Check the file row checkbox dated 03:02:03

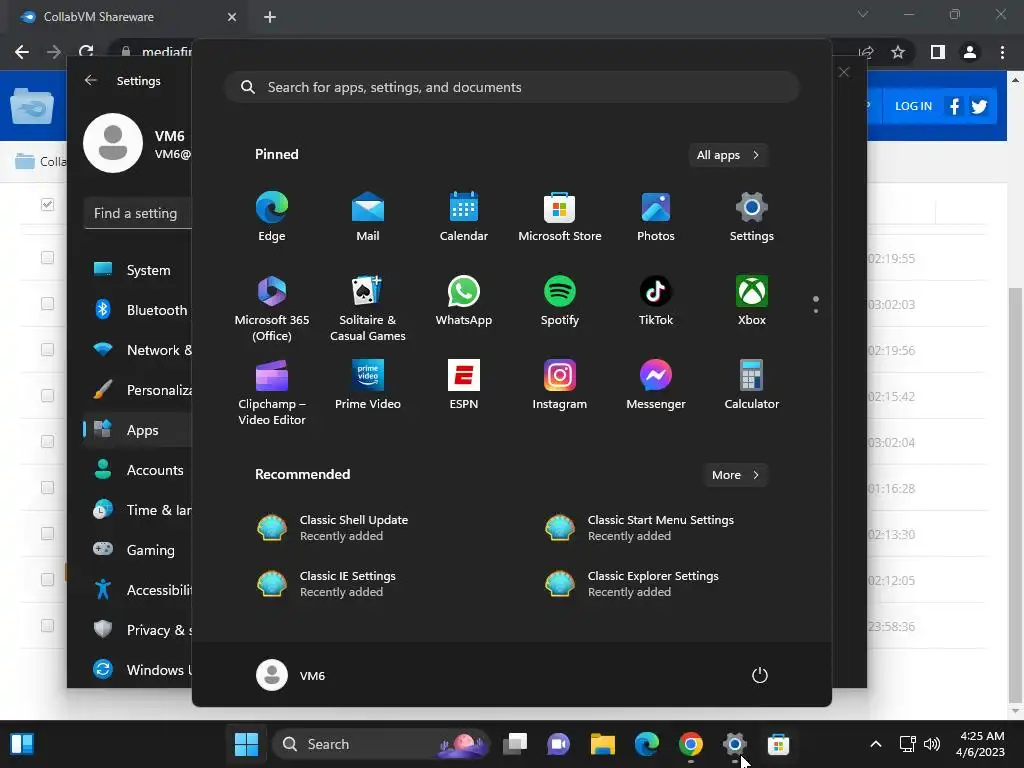coord(47,304)
